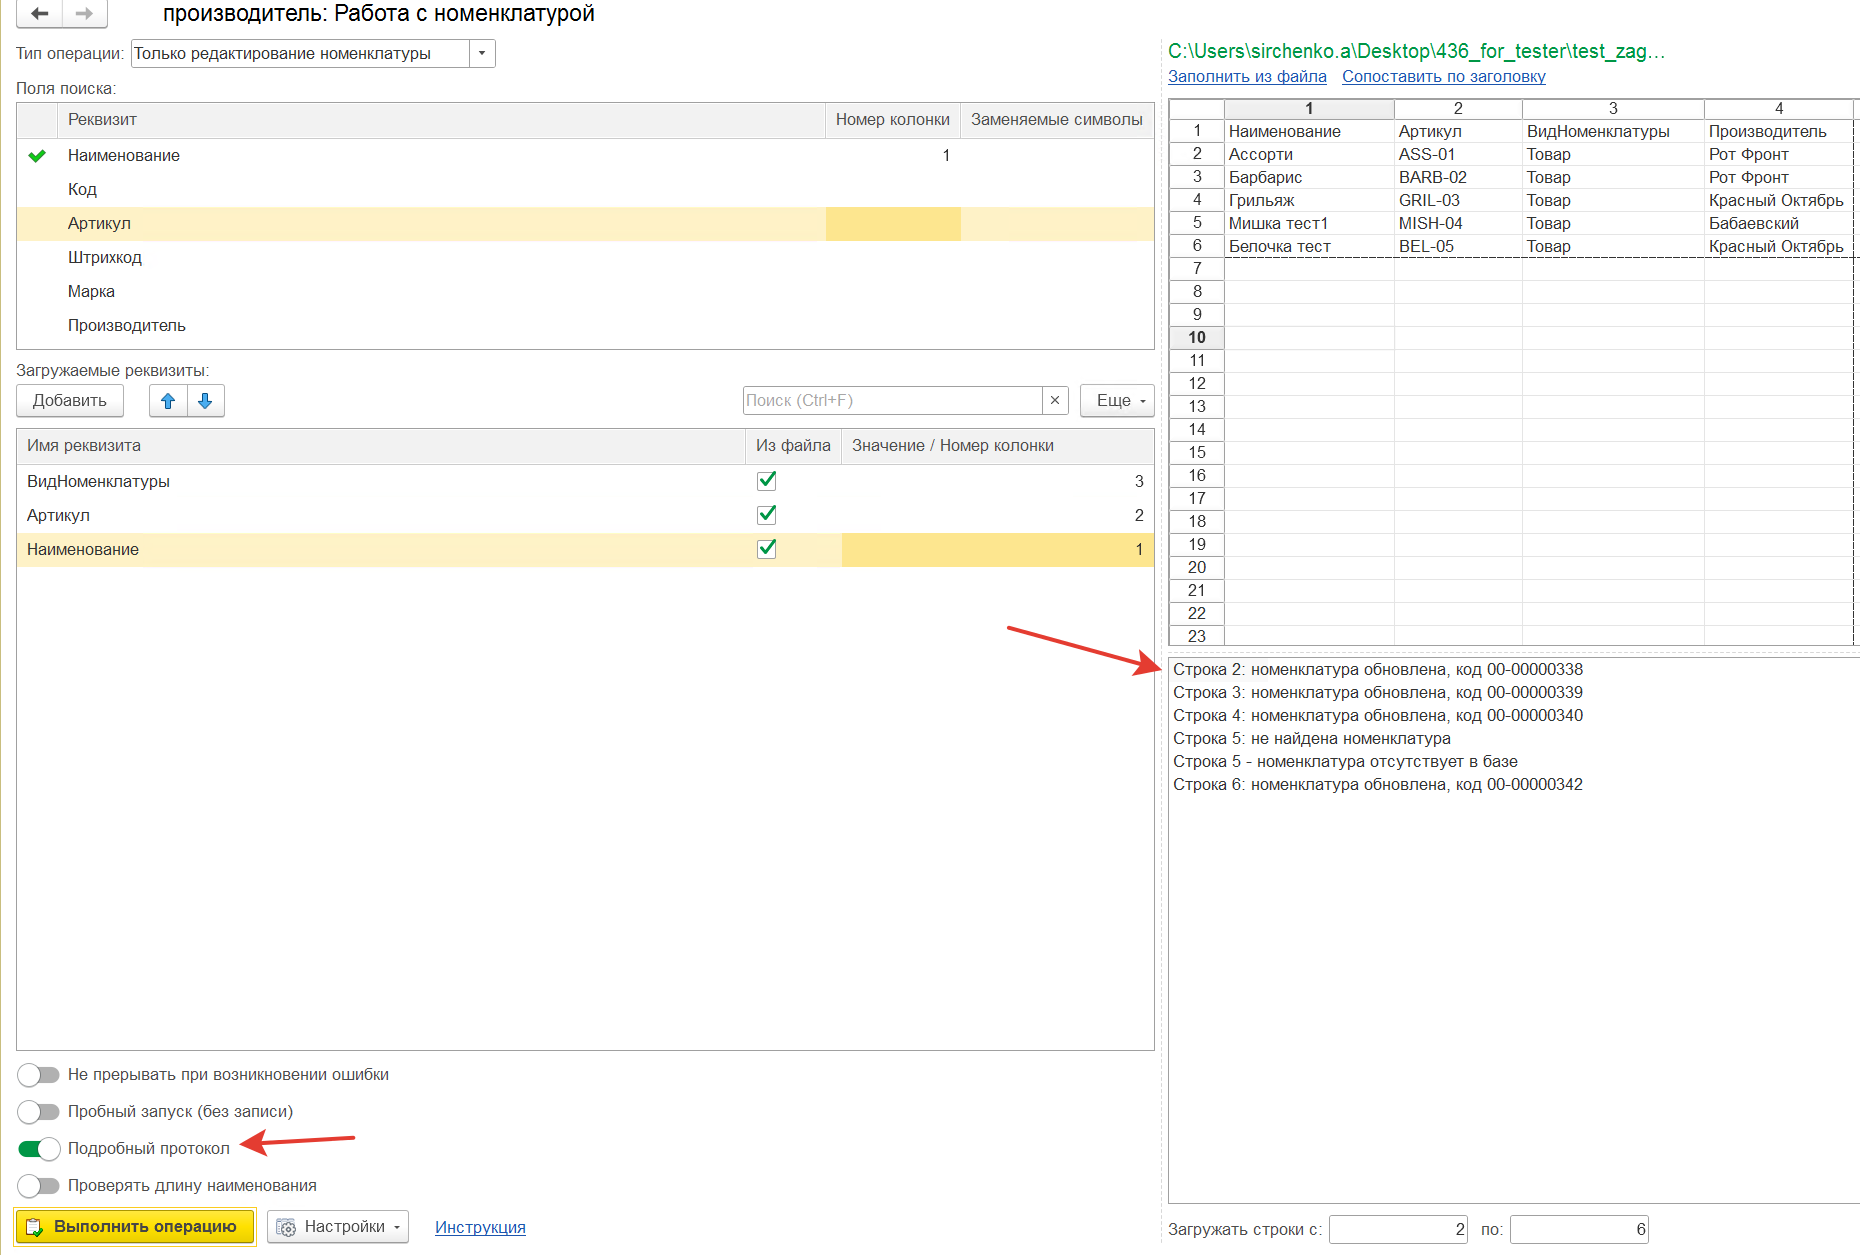The image size is (1860, 1255).
Task: Open the Инструкция link
Action: pos(480,1227)
